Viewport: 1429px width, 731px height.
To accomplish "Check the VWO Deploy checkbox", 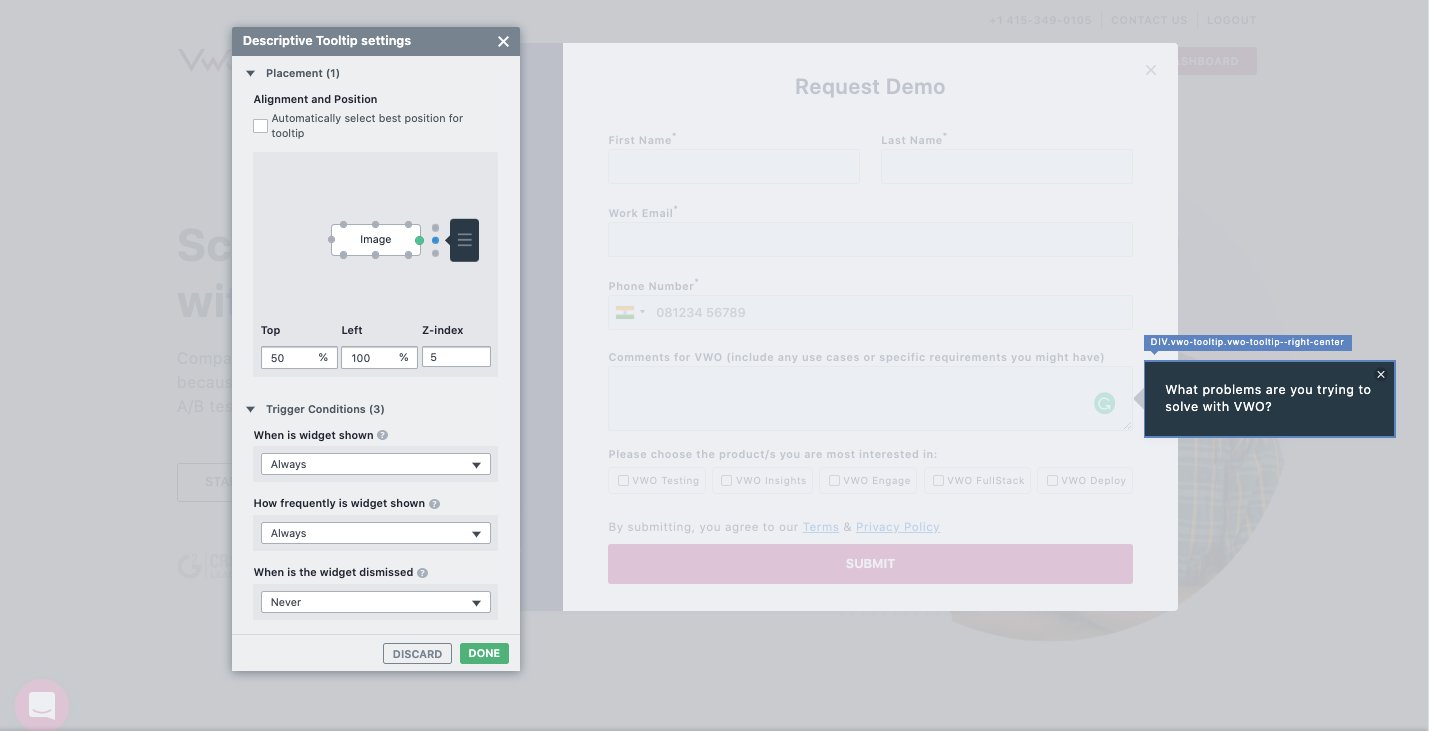I will point(1052,480).
